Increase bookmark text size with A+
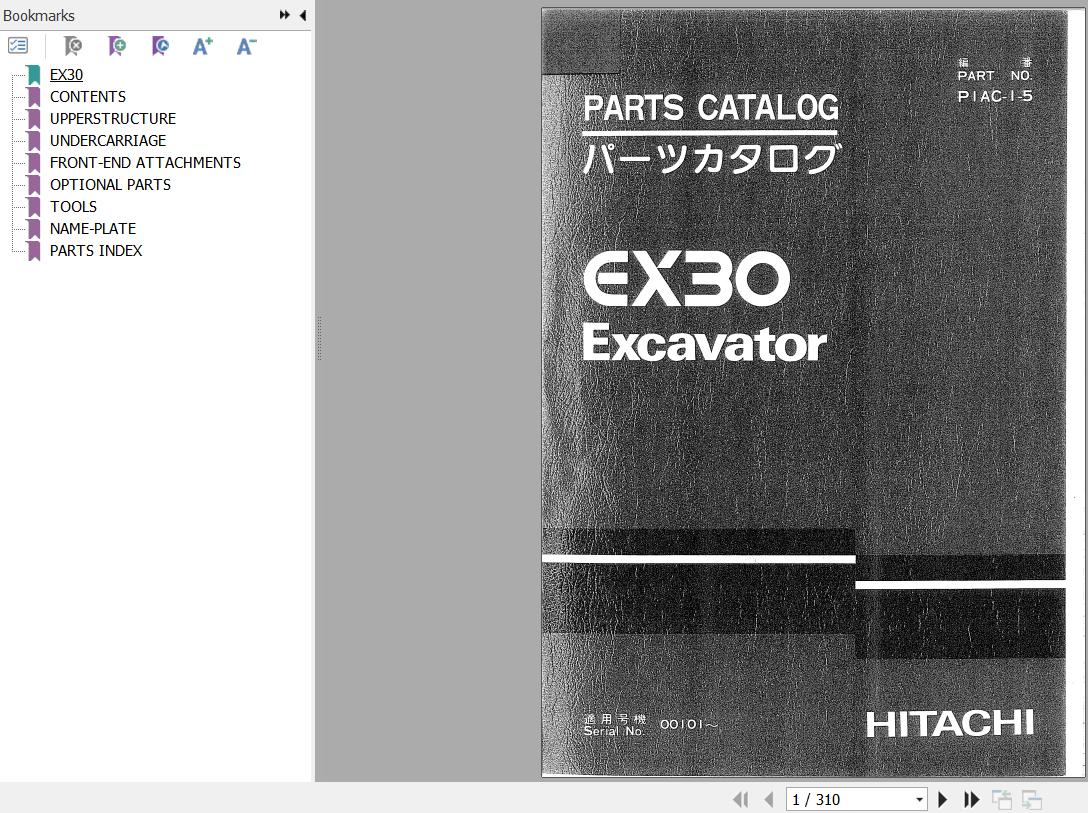The height and width of the screenshot is (813, 1088). [203, 46]
